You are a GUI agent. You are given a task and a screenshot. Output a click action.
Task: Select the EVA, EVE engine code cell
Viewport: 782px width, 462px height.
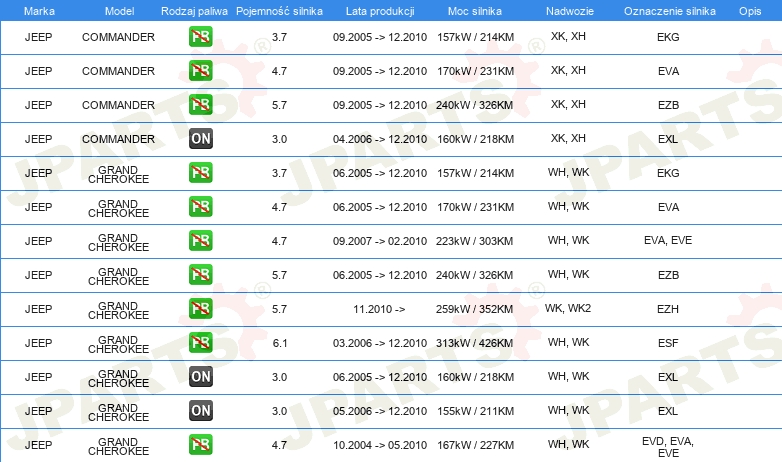(x=668, y=240)
